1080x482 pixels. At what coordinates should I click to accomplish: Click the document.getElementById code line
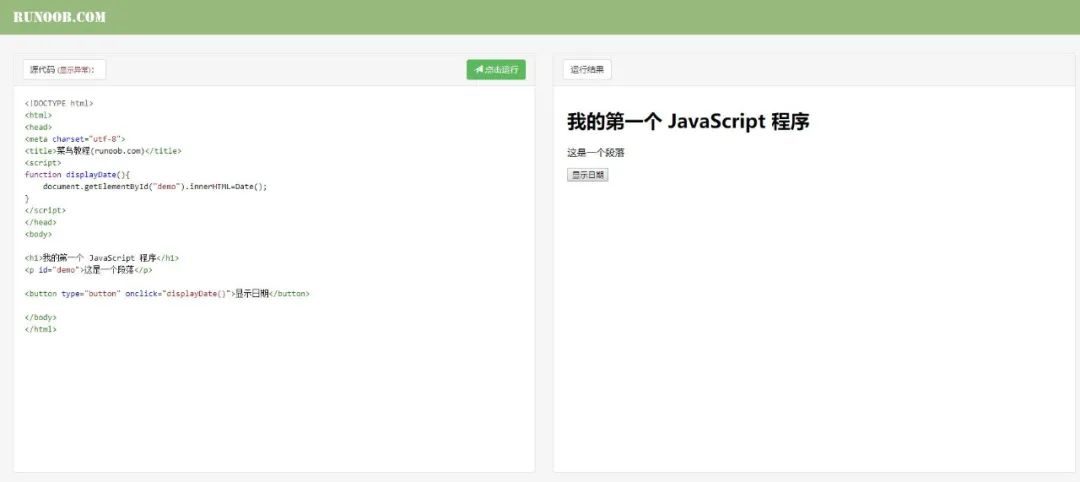pos(155,186)
